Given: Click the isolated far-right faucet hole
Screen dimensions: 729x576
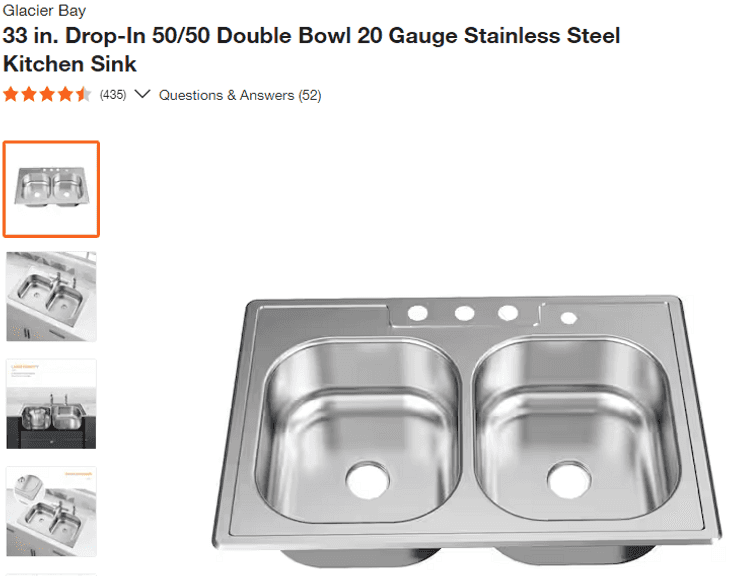Looking at the screenshot, I should pos(569,319).
